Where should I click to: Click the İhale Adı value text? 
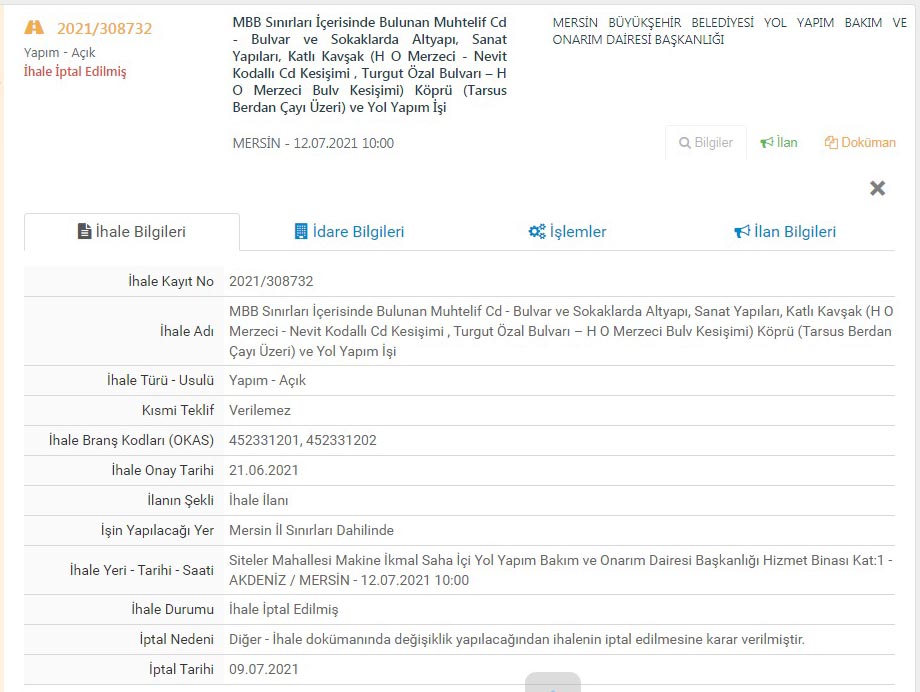[x=561, y=331]
